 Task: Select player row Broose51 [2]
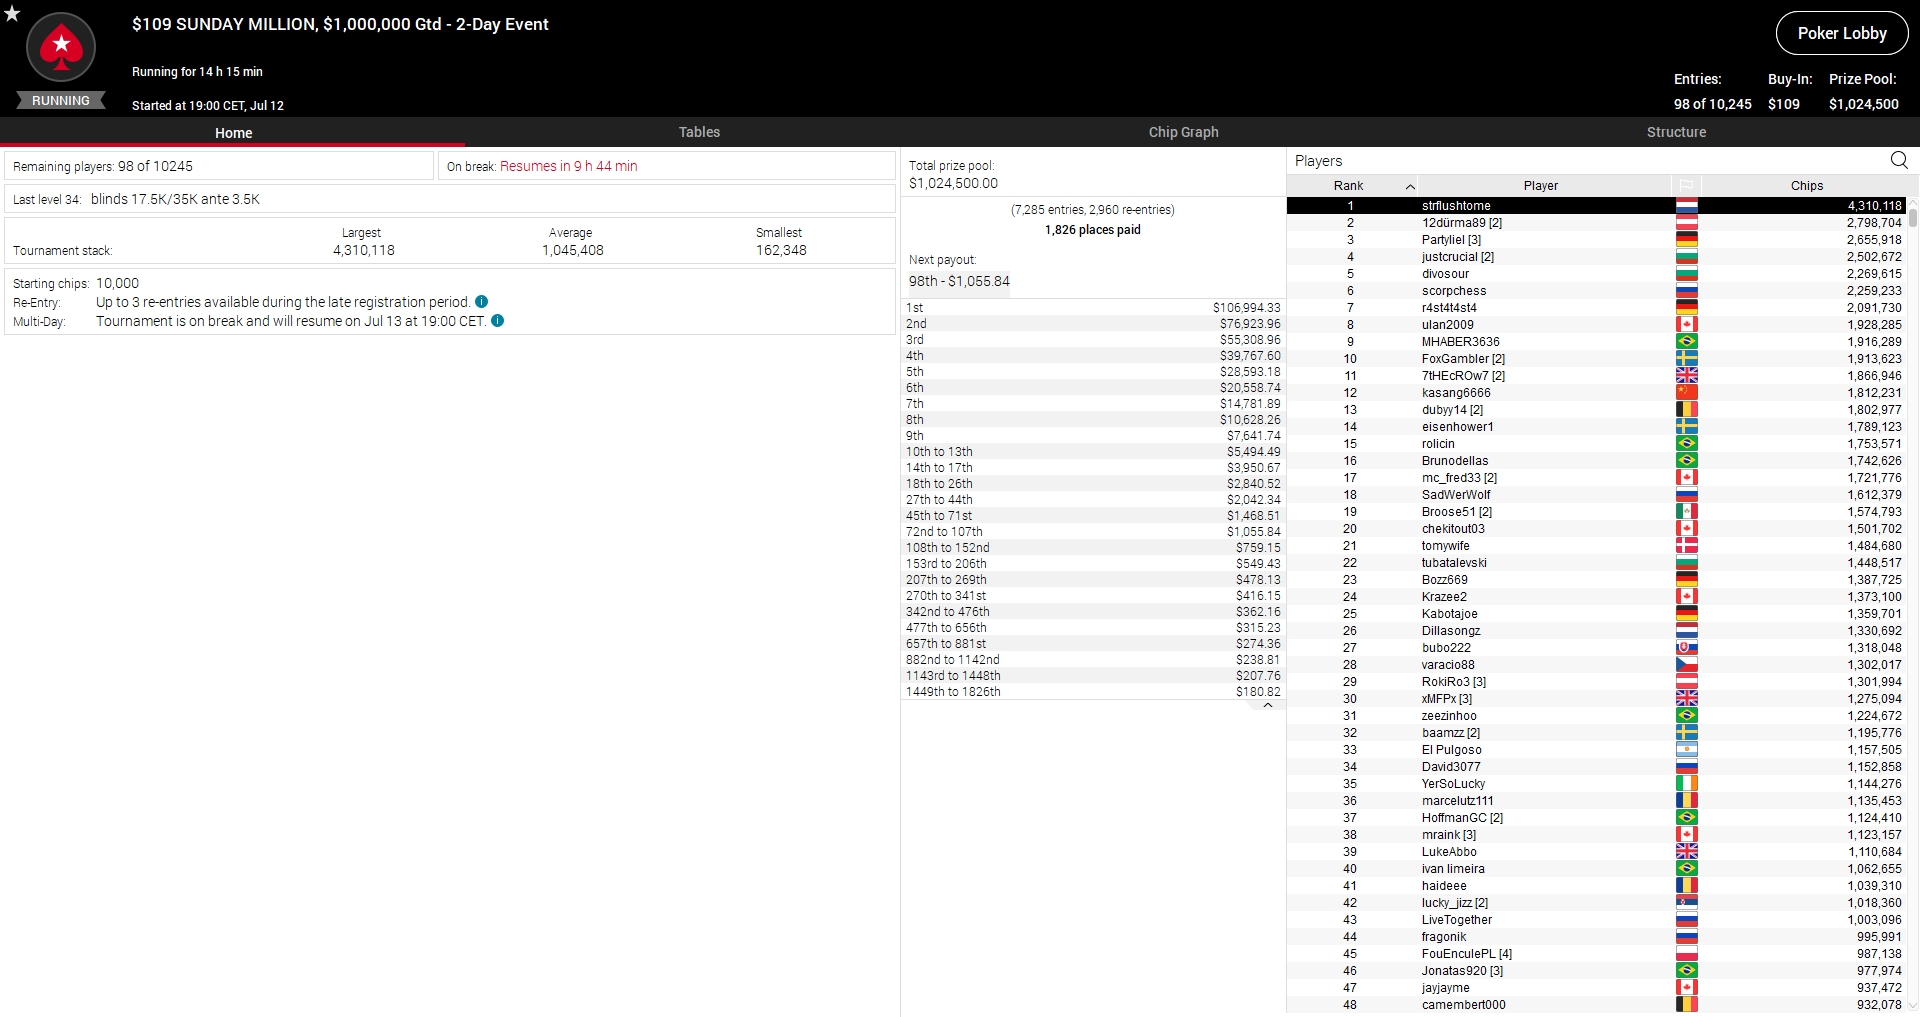(1597, 511)
